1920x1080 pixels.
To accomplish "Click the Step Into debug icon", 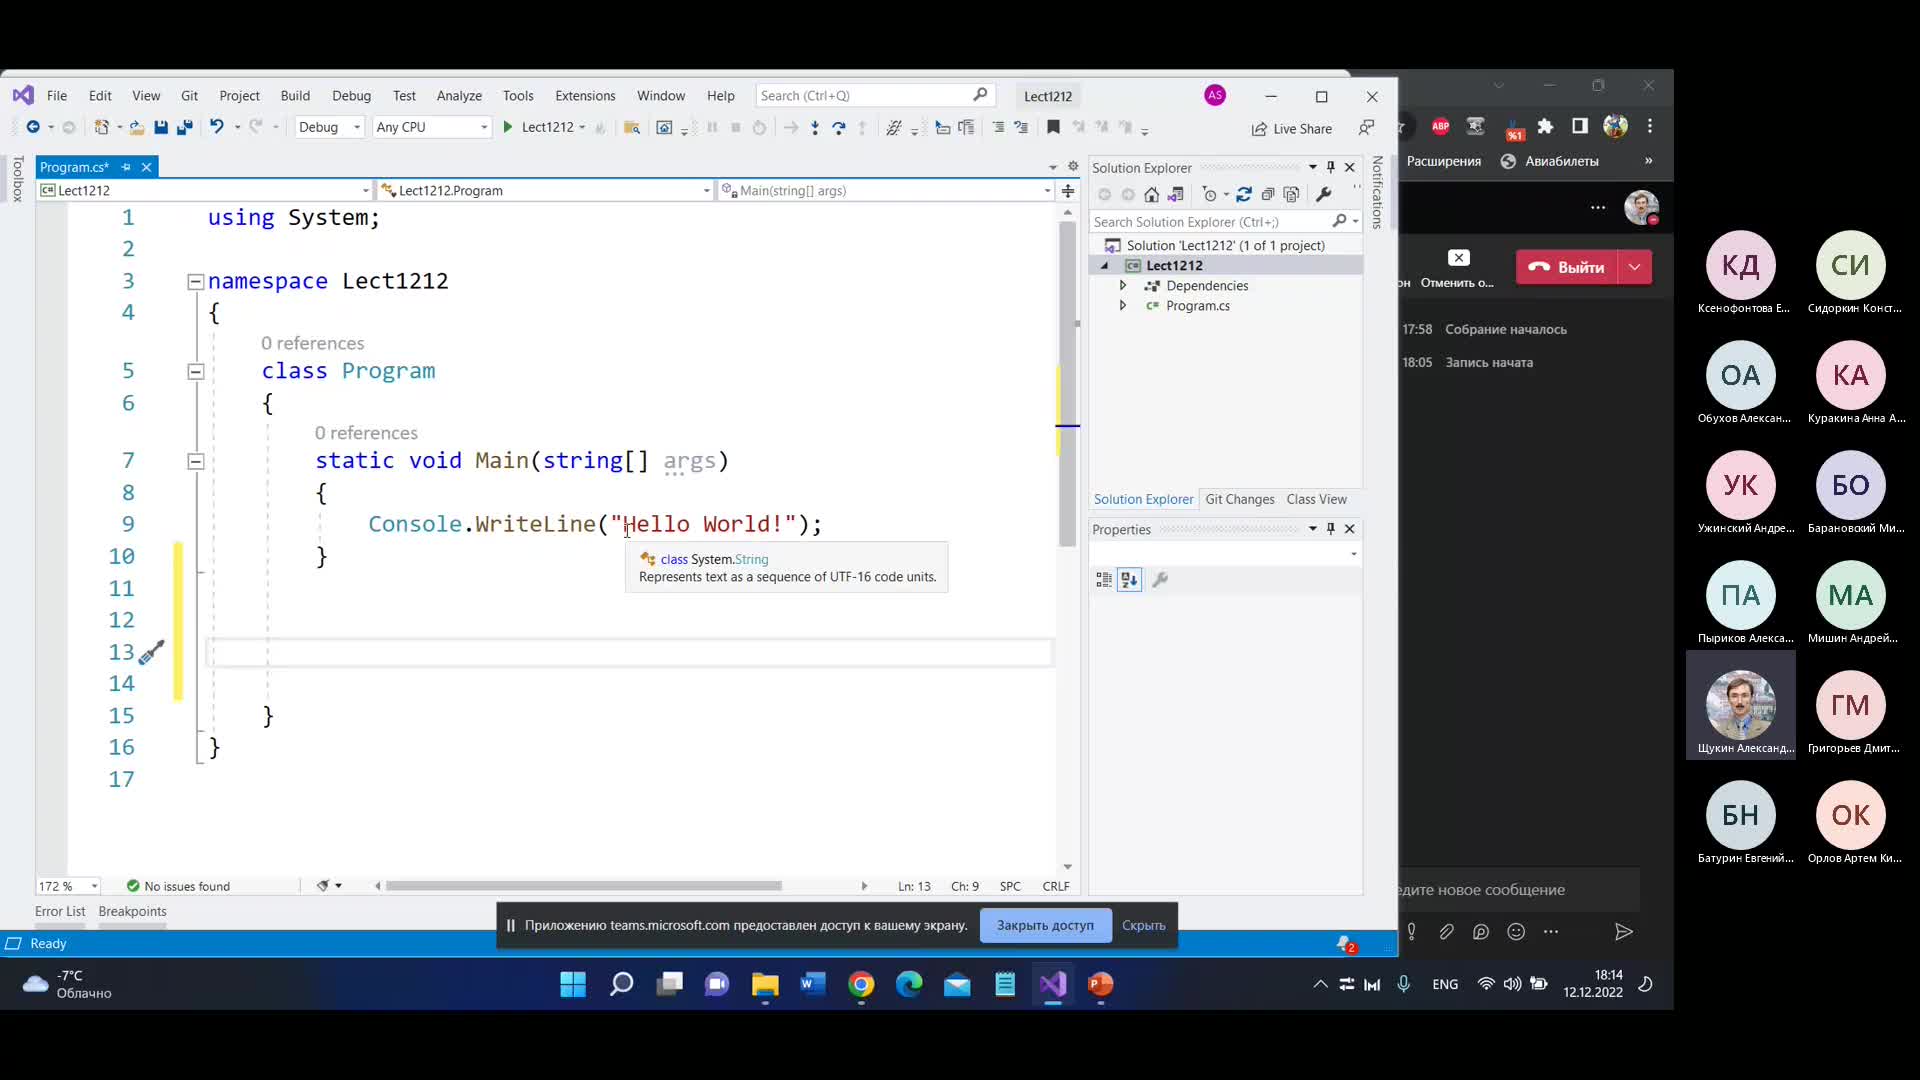I will [x=815, y=127].
